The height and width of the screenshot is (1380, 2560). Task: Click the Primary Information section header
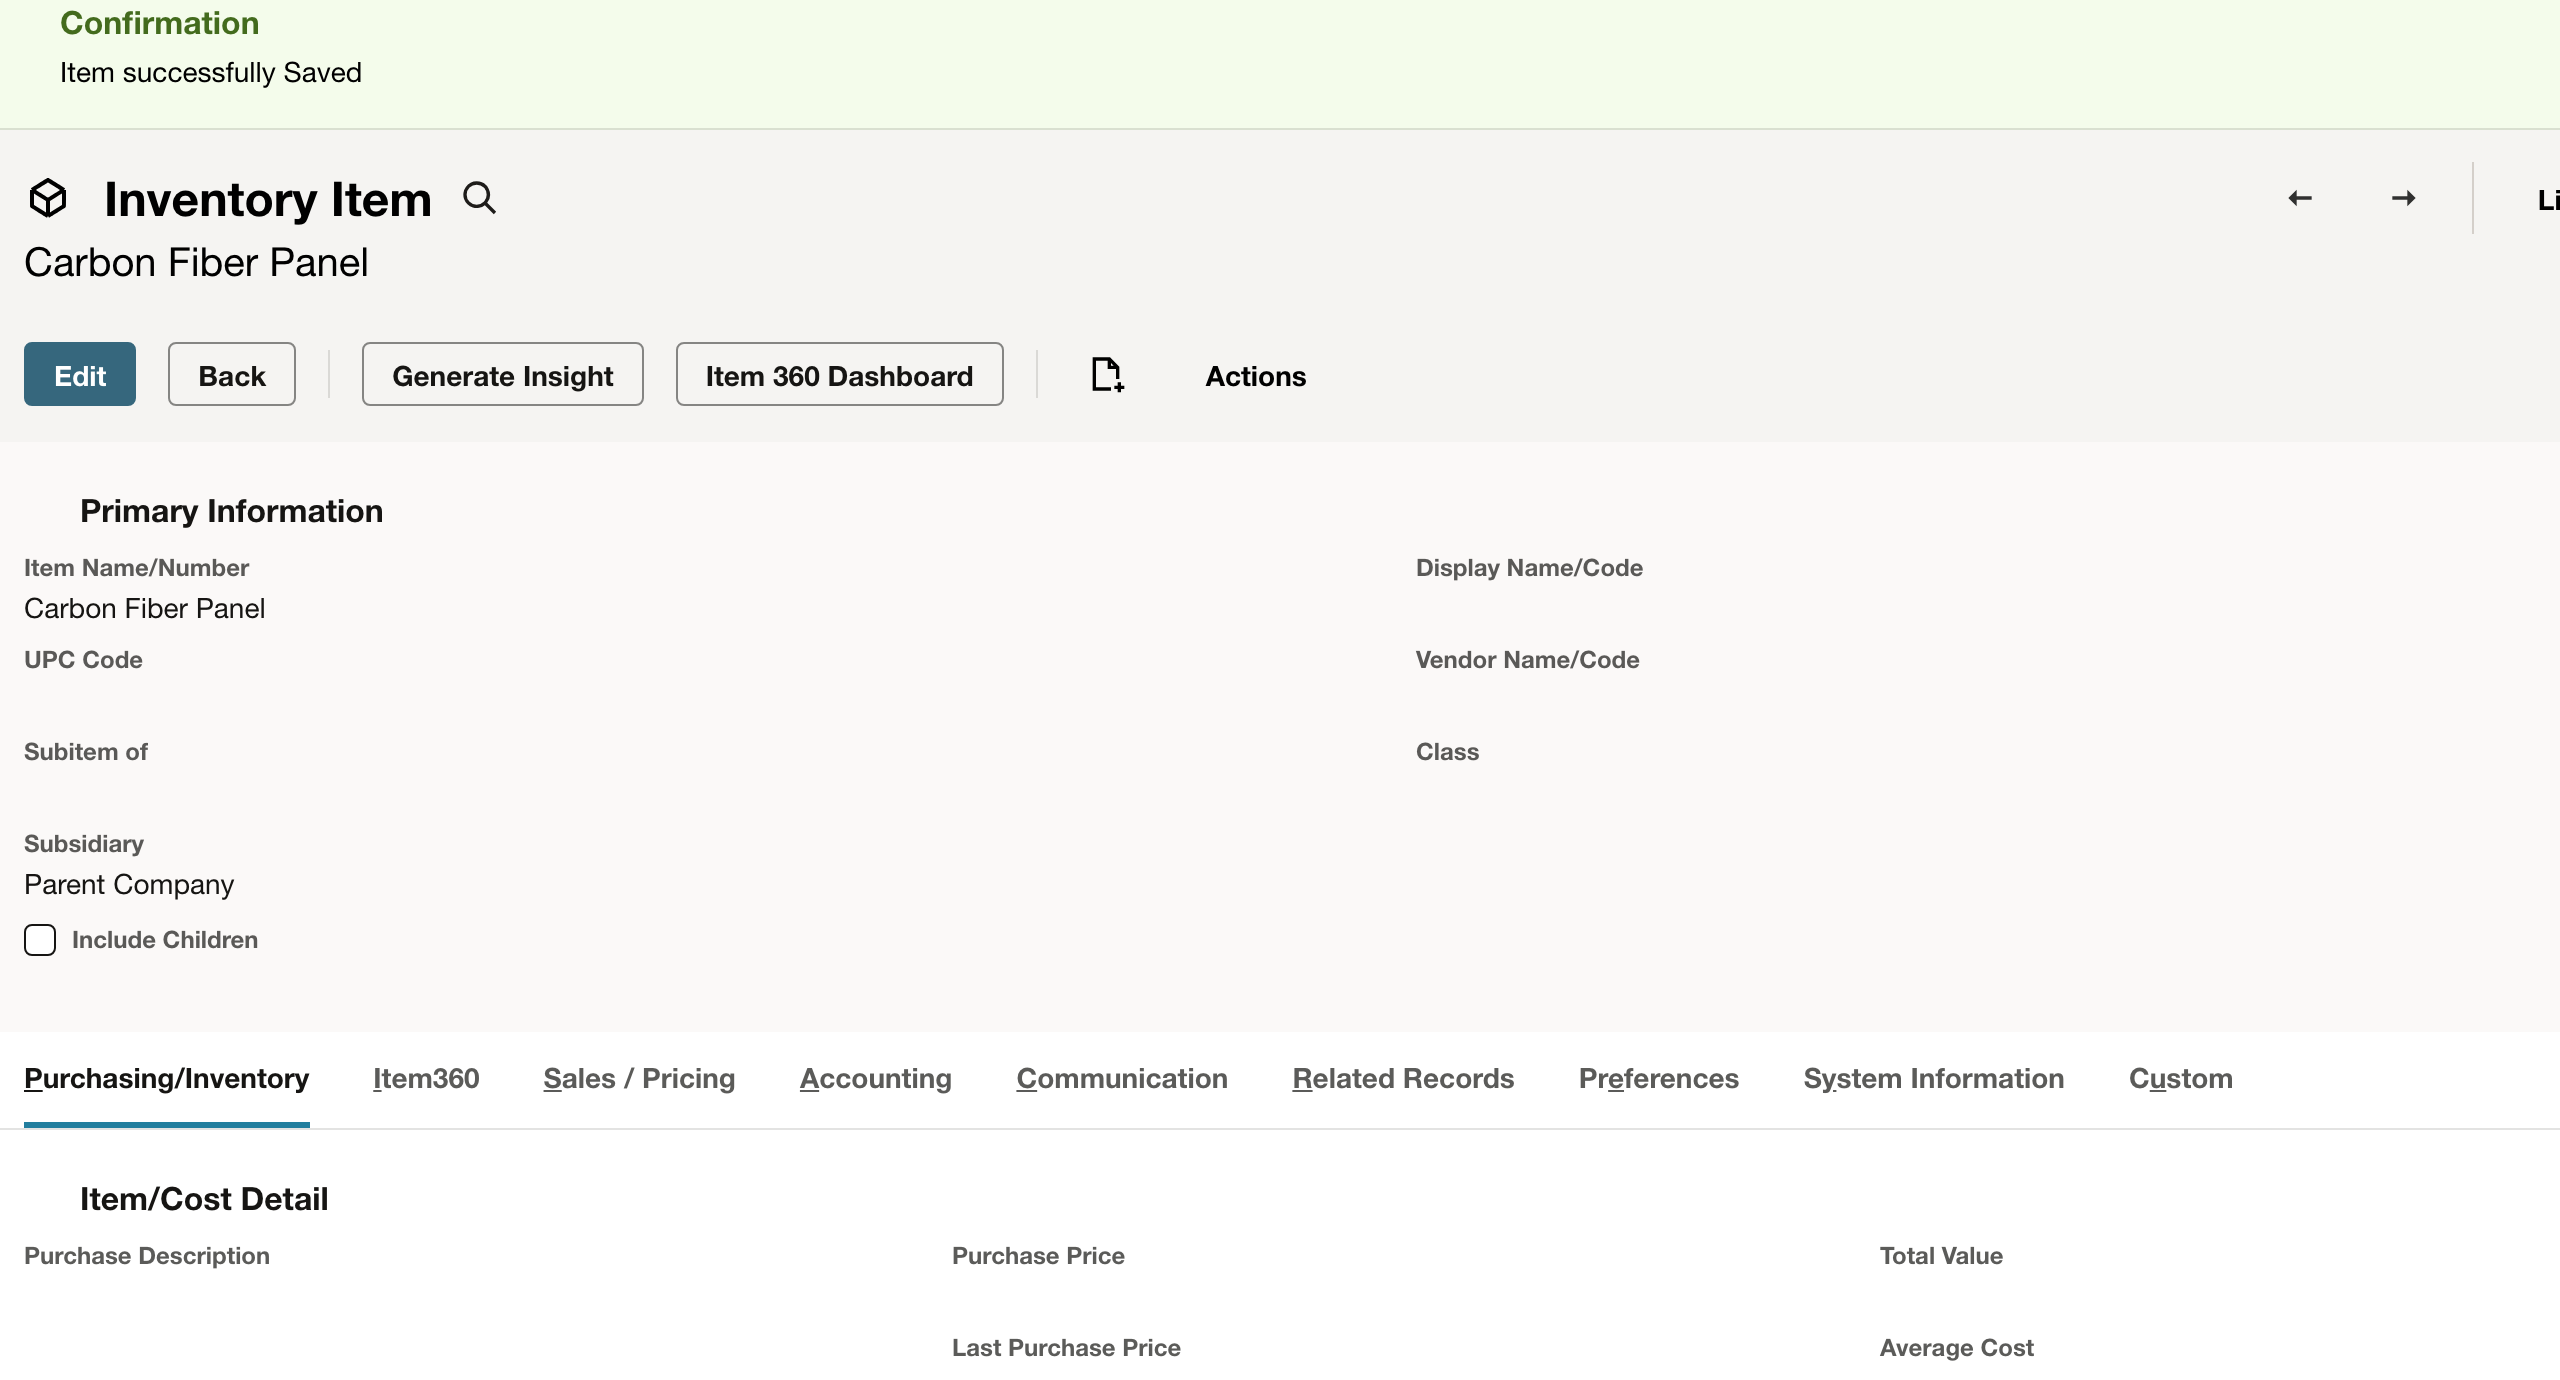click(x=231, y=511)
